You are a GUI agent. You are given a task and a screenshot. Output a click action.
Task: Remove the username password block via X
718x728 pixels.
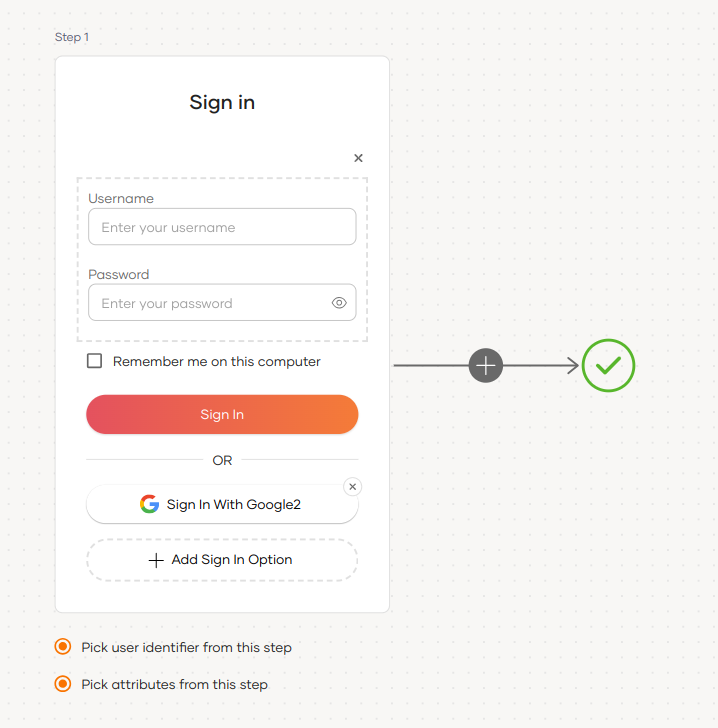point(358,158)
